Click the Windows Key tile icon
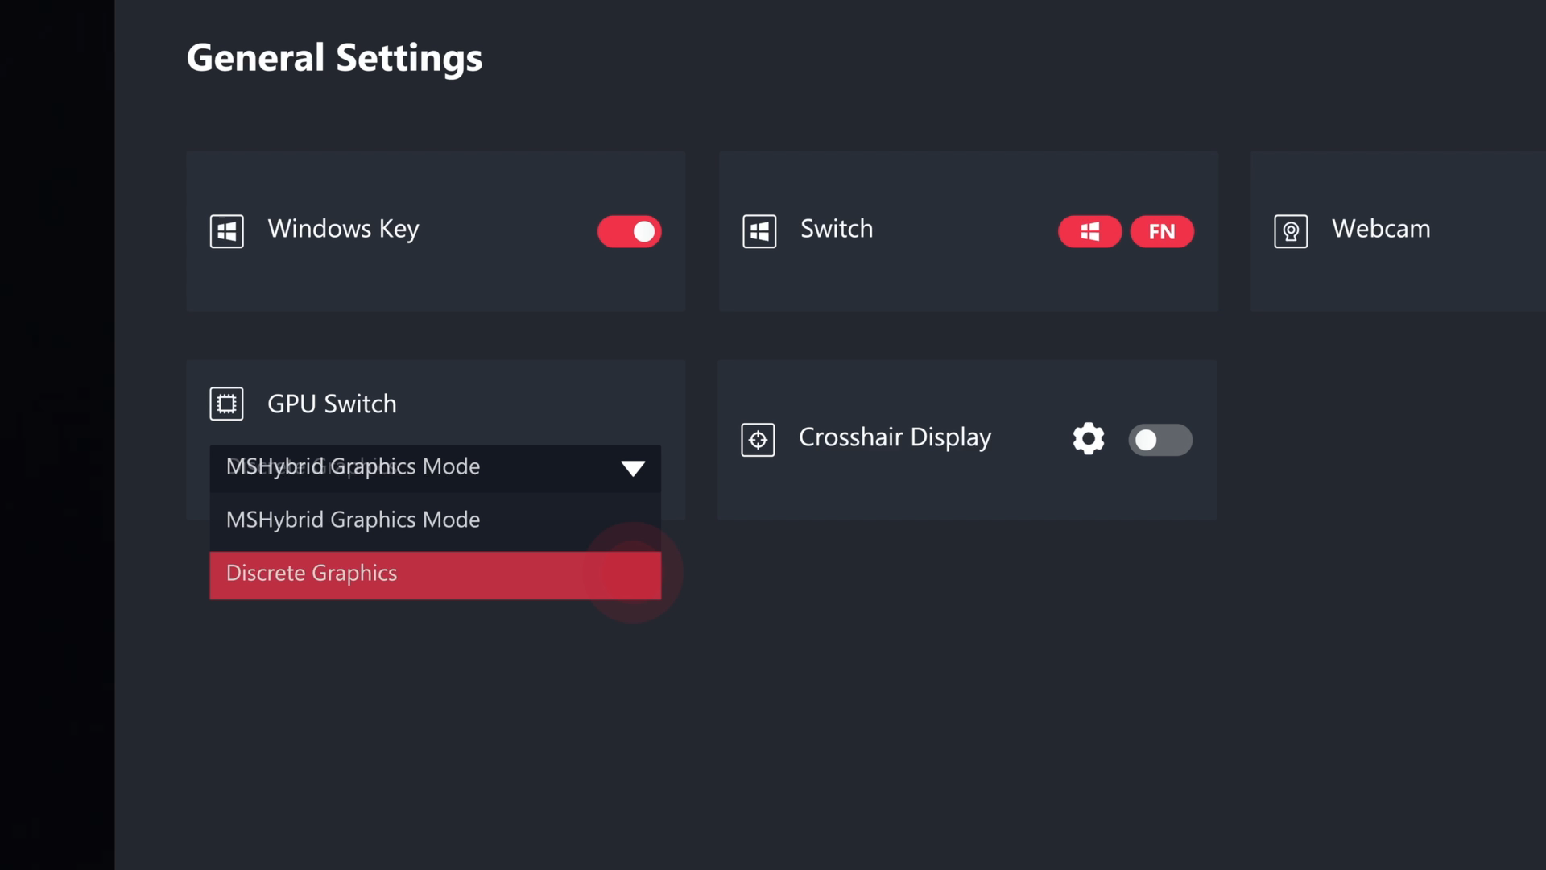Image resolution: width=1546 pixels, height=870 pixels. tap(226, 231)
